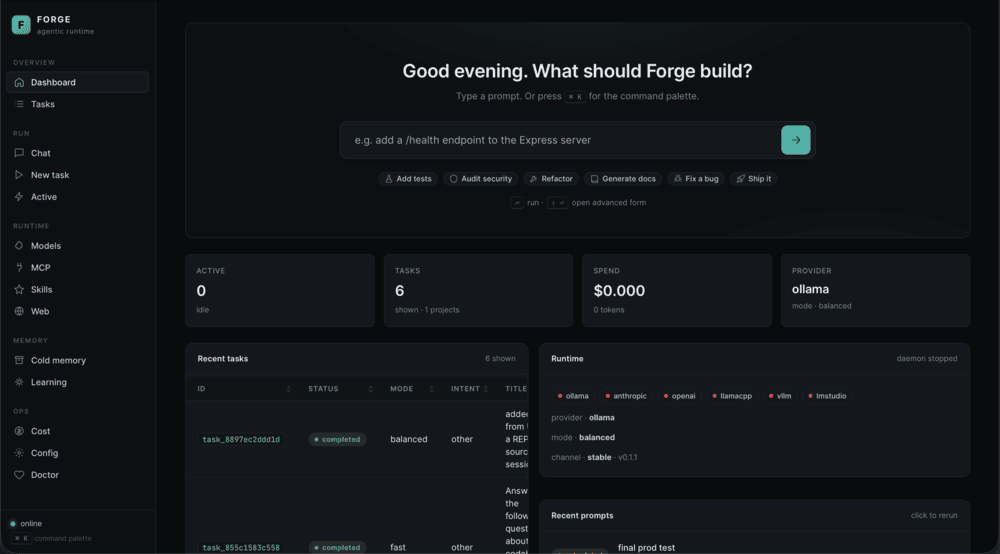The height and width of the screenshot is (554, 1000).
Task: Click the Skills star icon
Action: click(x=19, y=289)
